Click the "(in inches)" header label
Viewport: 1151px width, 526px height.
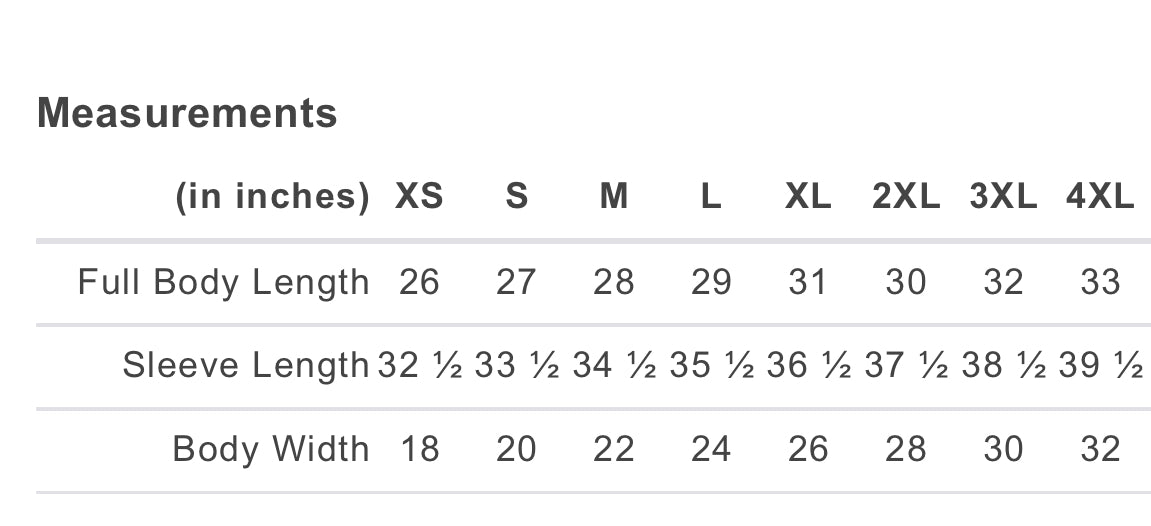(272, 197)
